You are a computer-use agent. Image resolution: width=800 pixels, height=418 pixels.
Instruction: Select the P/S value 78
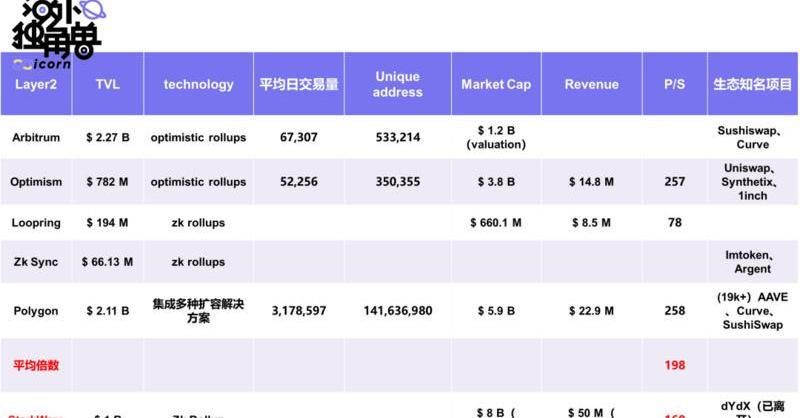click(674, 223)
